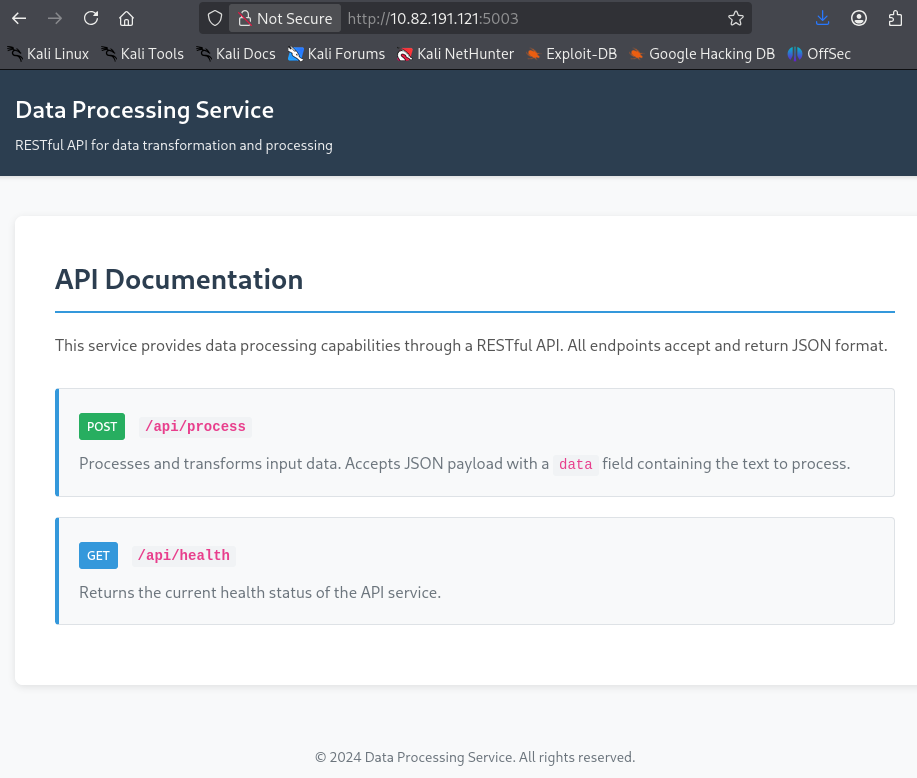Click the 'Data Processing Service' page title
The image size is (917, 778).
click(x=144, y=110)
